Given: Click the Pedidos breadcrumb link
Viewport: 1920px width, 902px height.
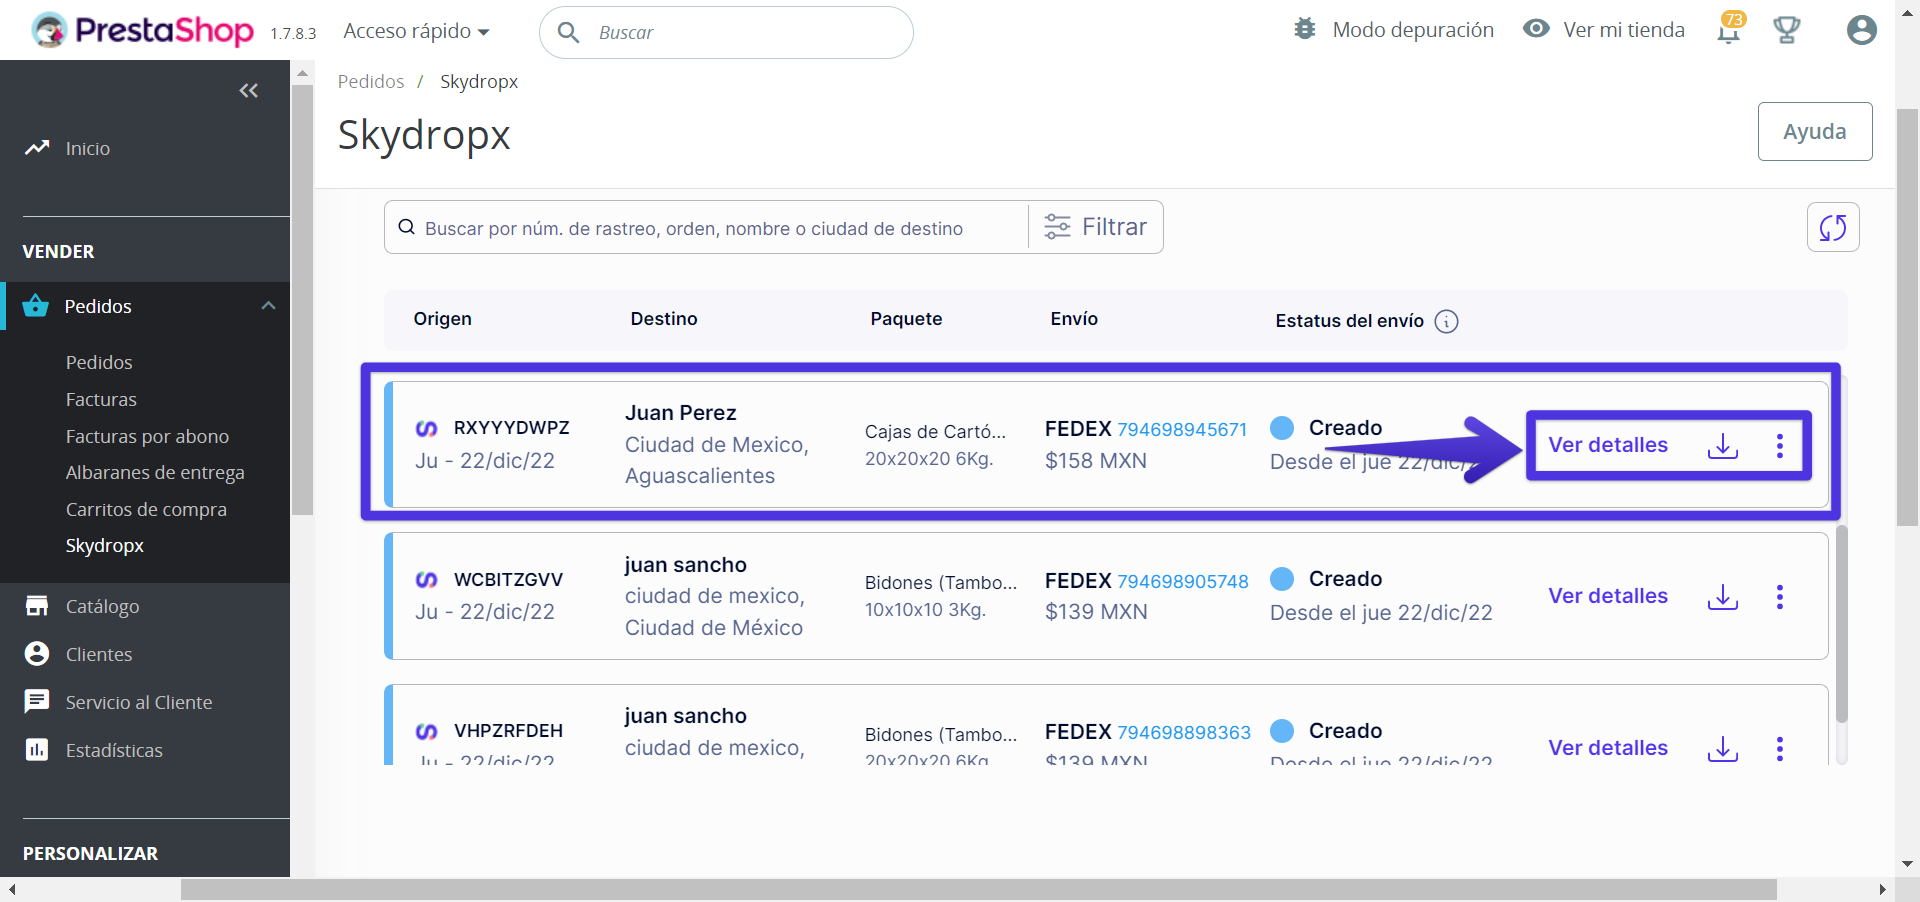Looking at the screenshot, I should click(371, 81).
